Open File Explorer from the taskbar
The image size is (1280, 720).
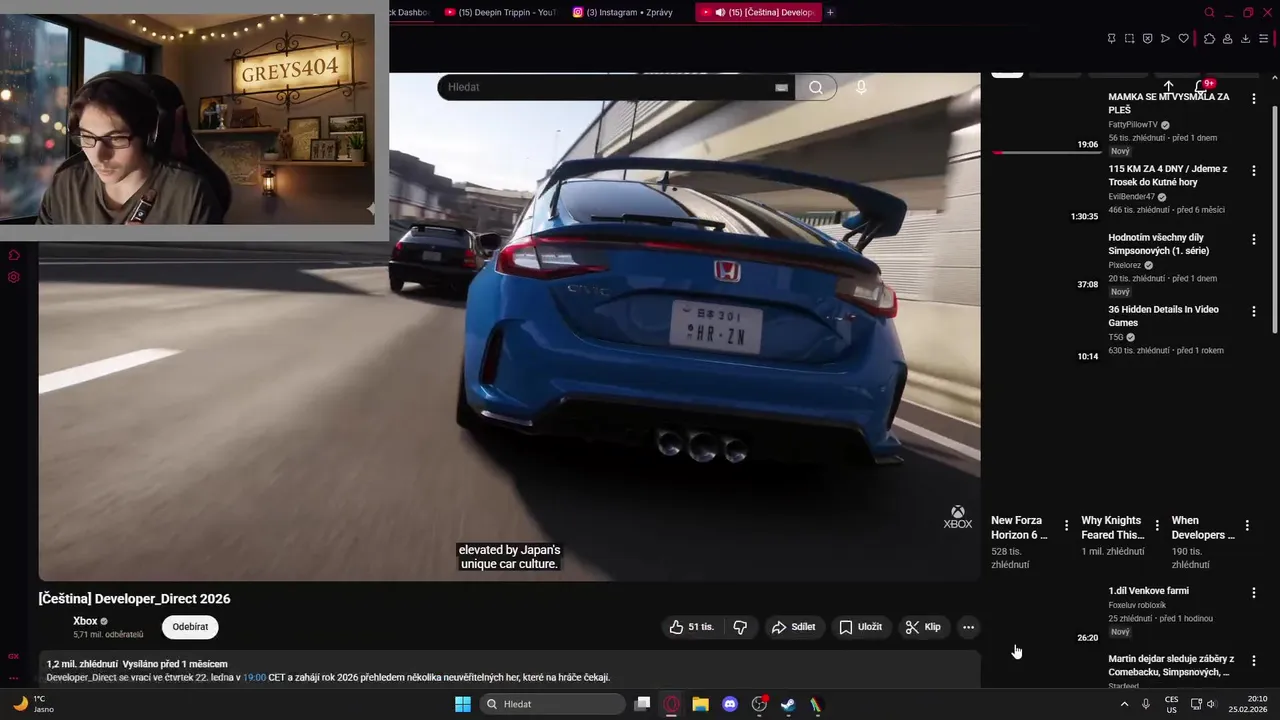pyautogui.click(x=701, y=704)
